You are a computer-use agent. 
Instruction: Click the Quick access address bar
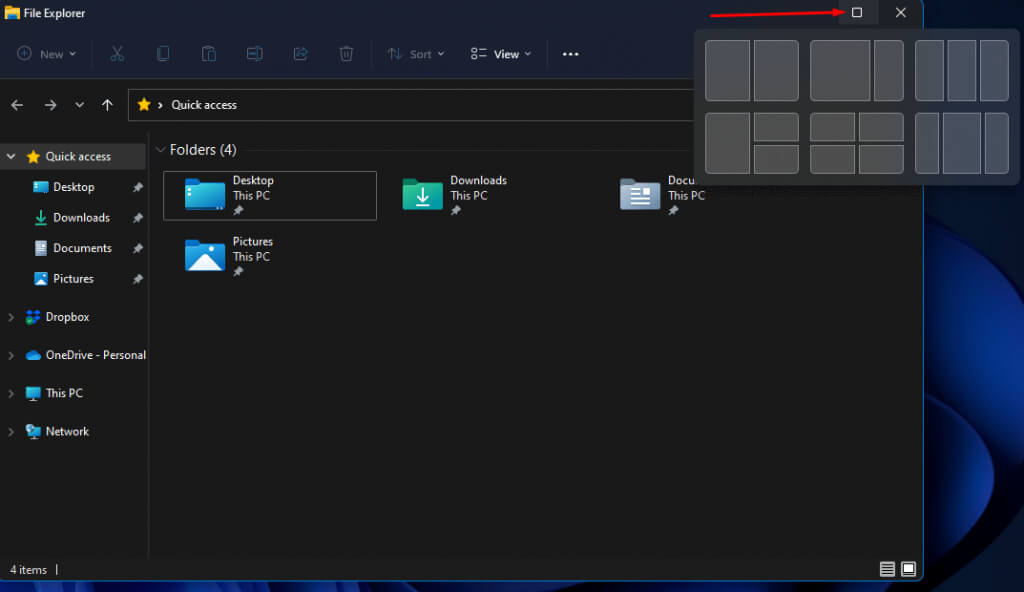pyautogui.click(x=400, y=105)
